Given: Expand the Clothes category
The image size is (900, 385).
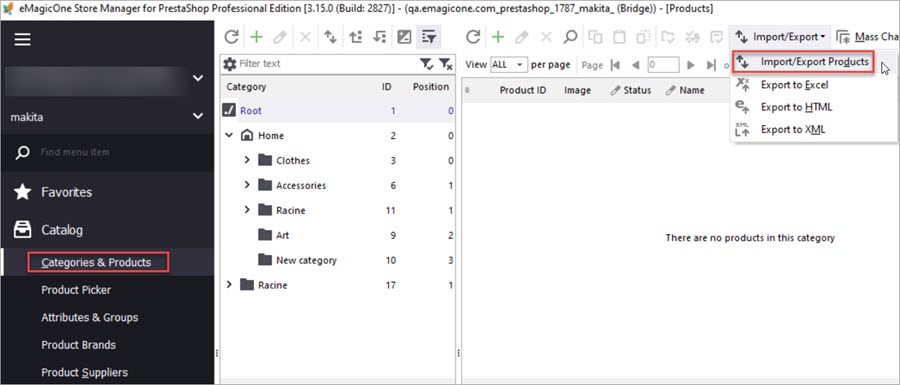Looking at the screenshot, I should click(247, 160).
